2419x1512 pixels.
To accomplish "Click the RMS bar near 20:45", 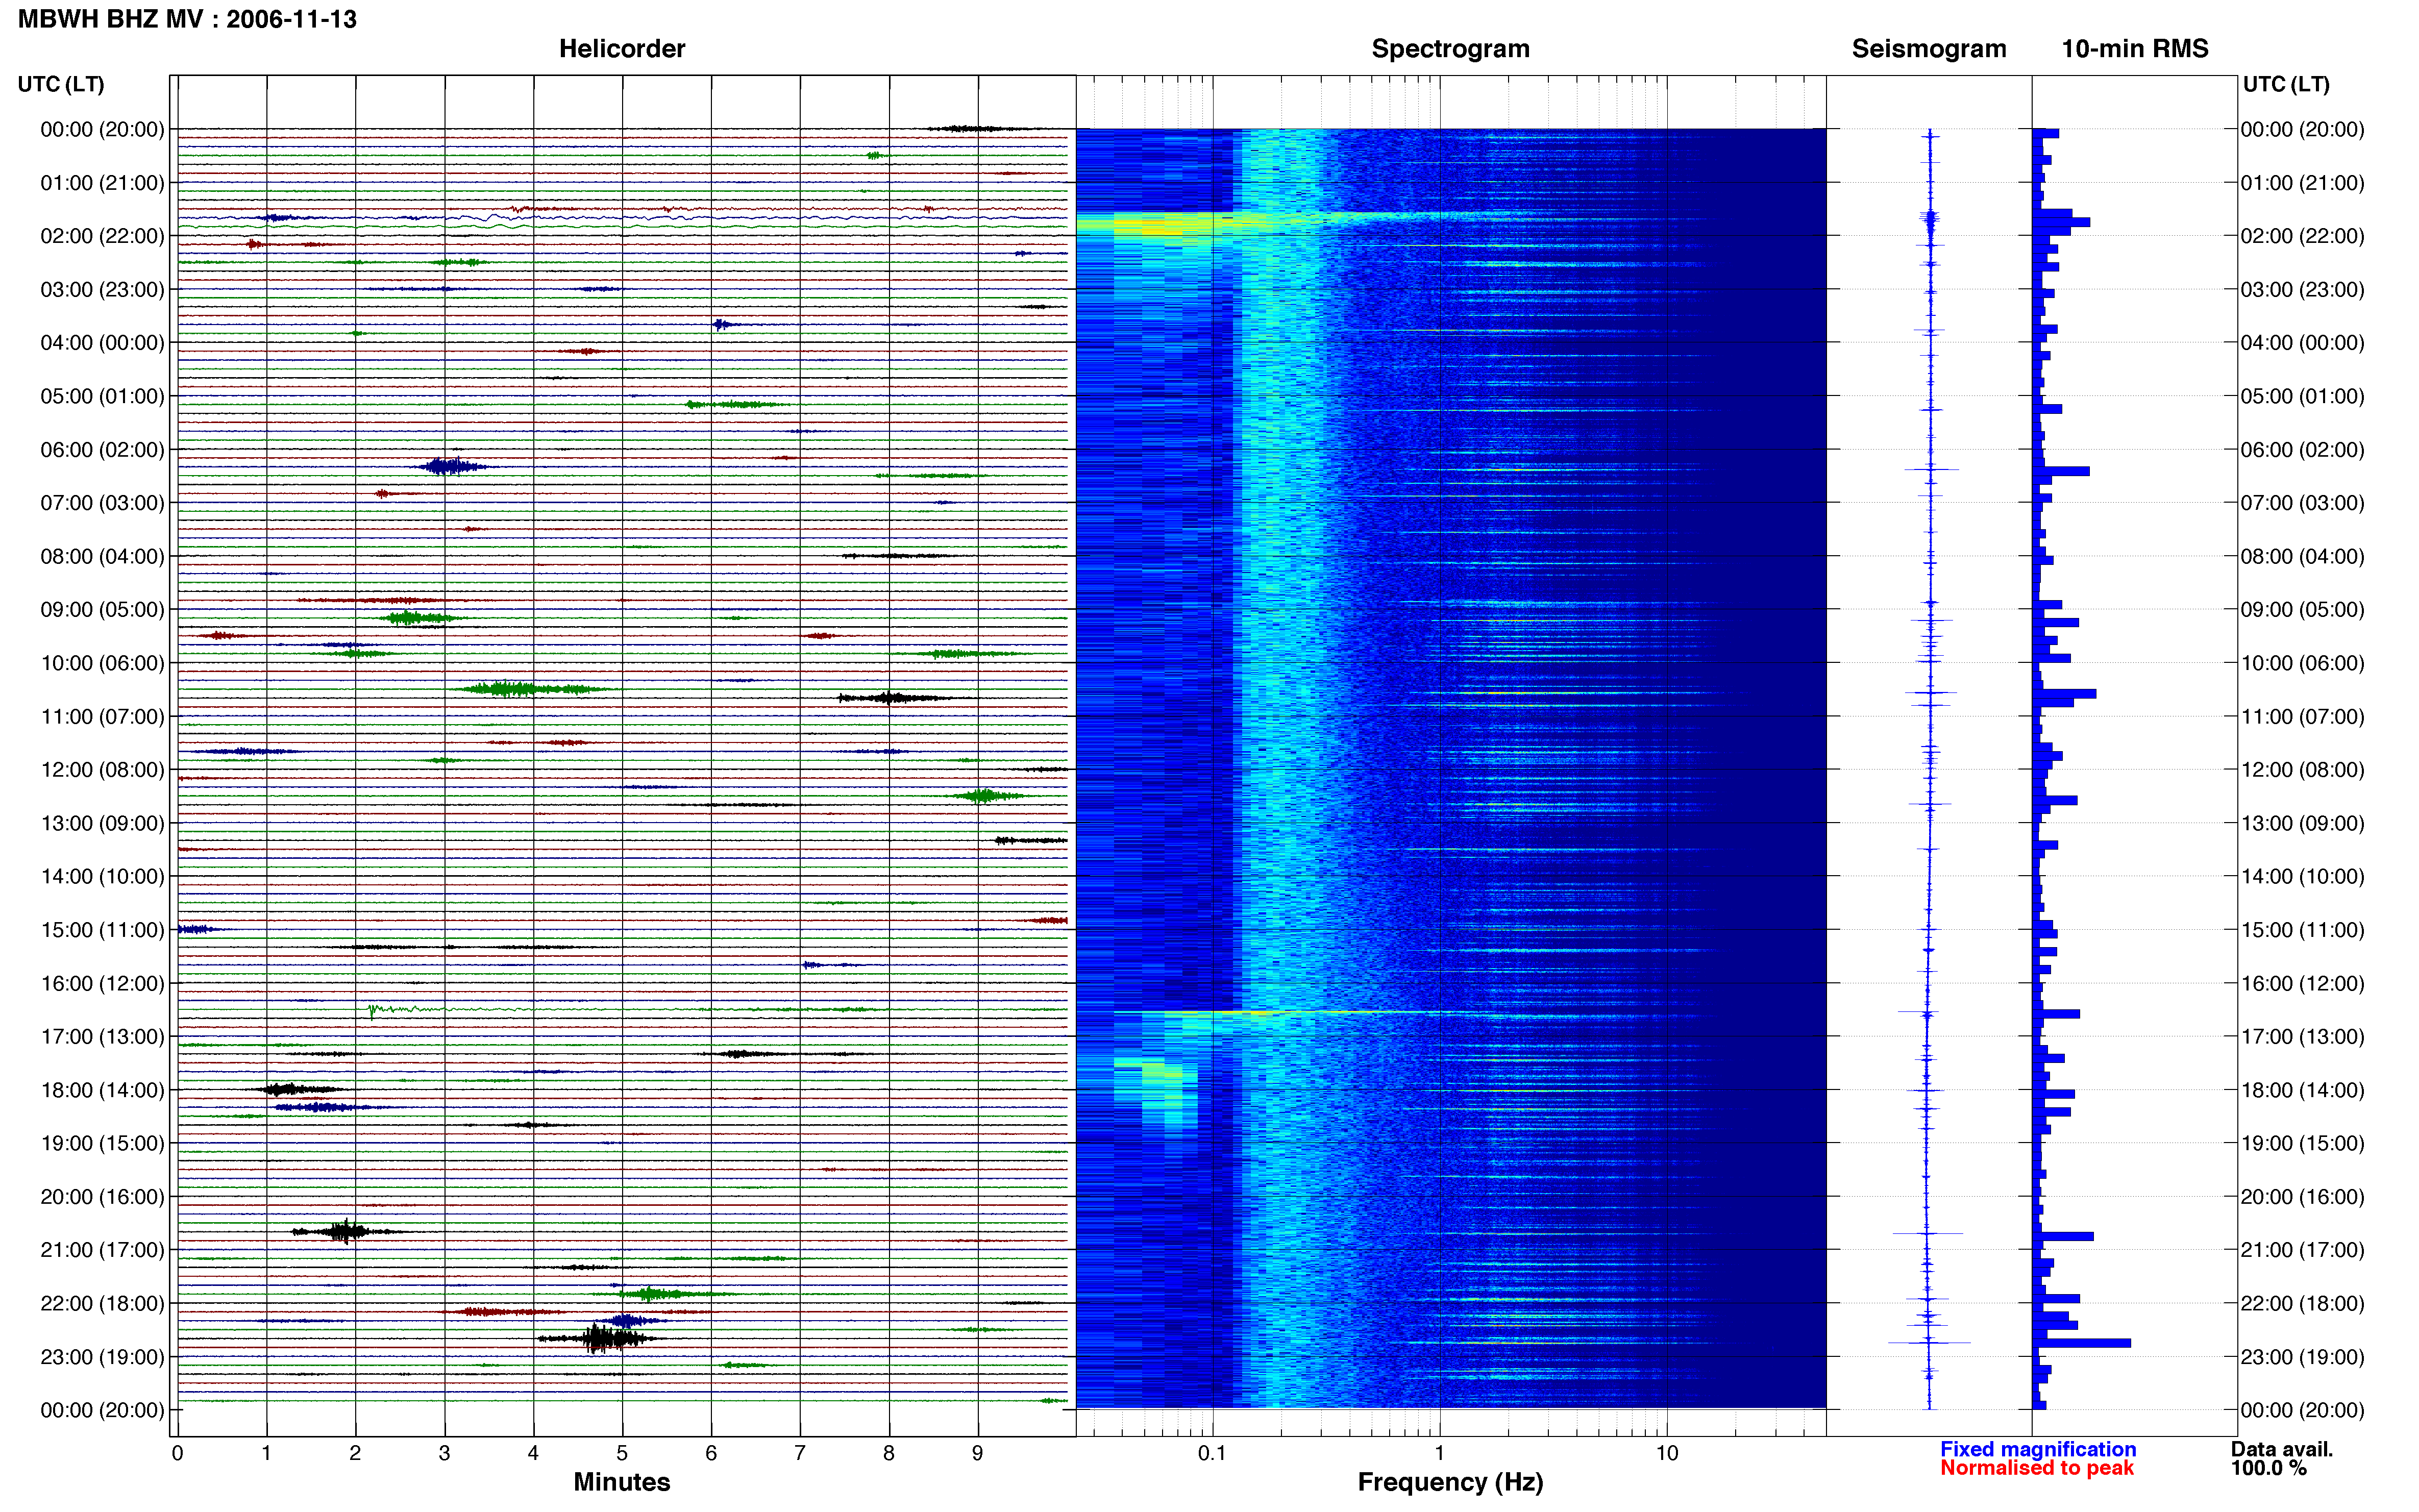I will 2064,1236.
